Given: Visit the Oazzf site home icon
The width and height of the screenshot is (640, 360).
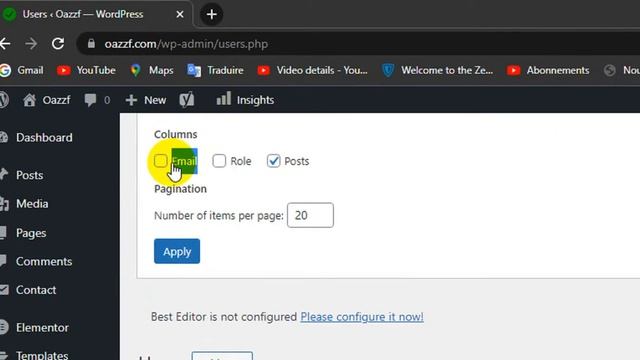Looking at the screenshot, I should coord(29,100).
